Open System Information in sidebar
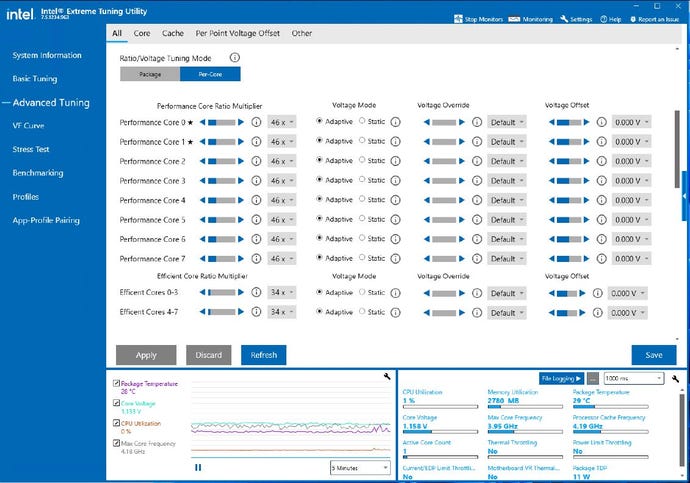 tap(47, 55)
